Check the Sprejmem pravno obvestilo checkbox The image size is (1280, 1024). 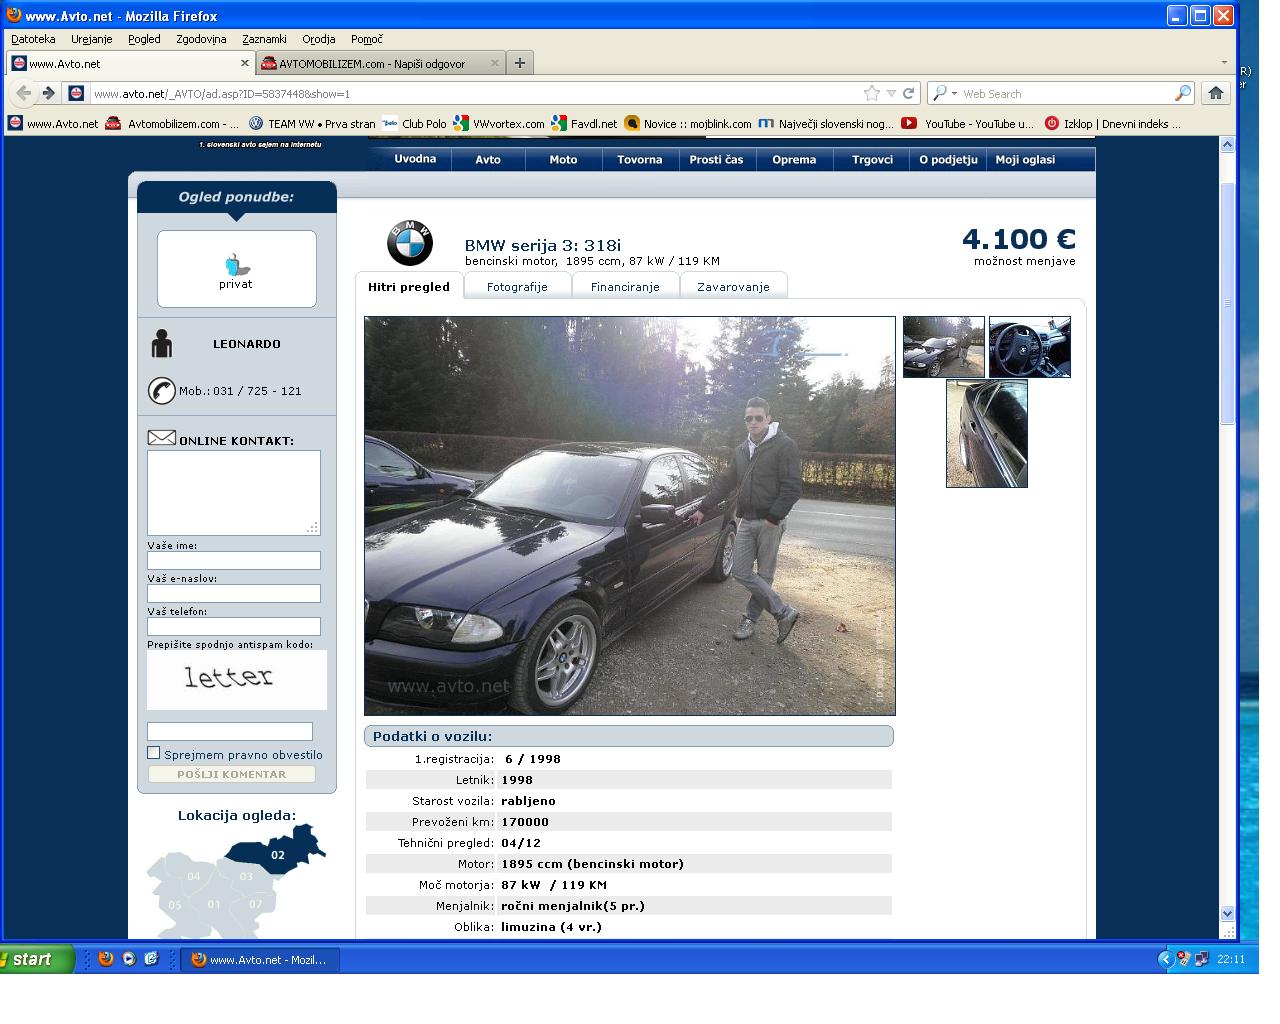coord(153,752)
